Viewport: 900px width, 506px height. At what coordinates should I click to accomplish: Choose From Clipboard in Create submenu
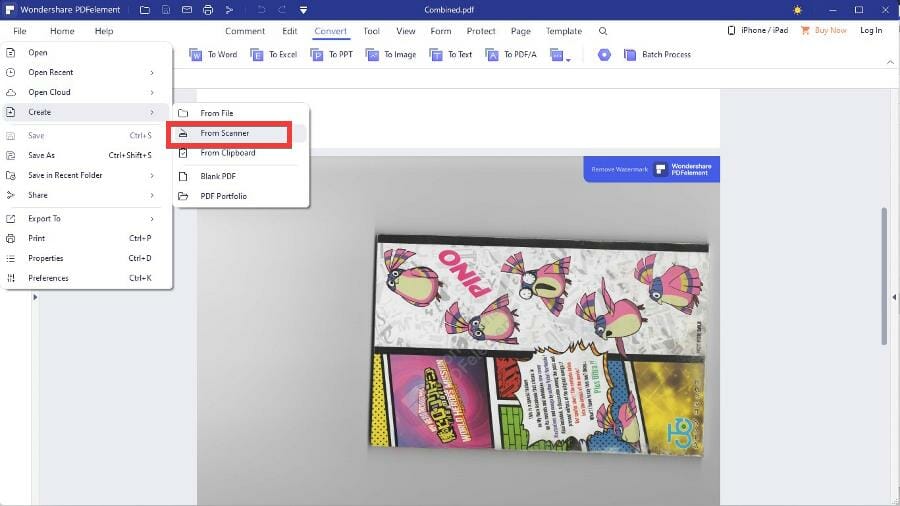(240, 153)
